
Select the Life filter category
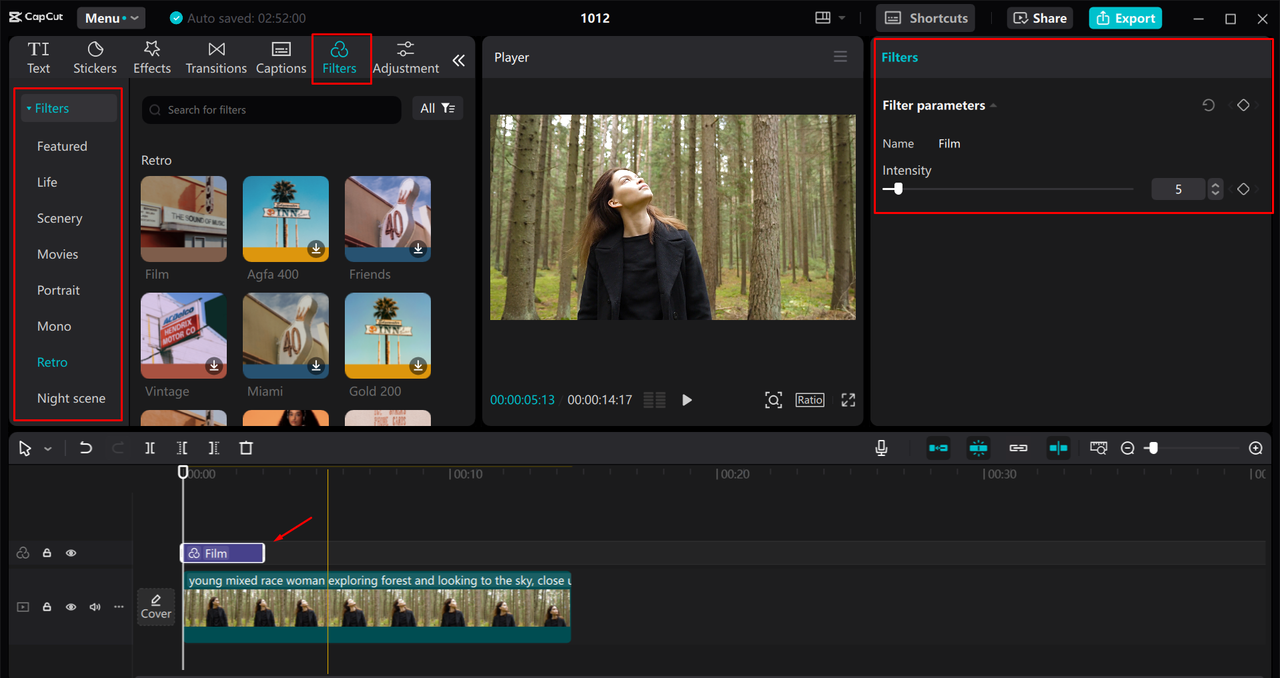(47, 182)
